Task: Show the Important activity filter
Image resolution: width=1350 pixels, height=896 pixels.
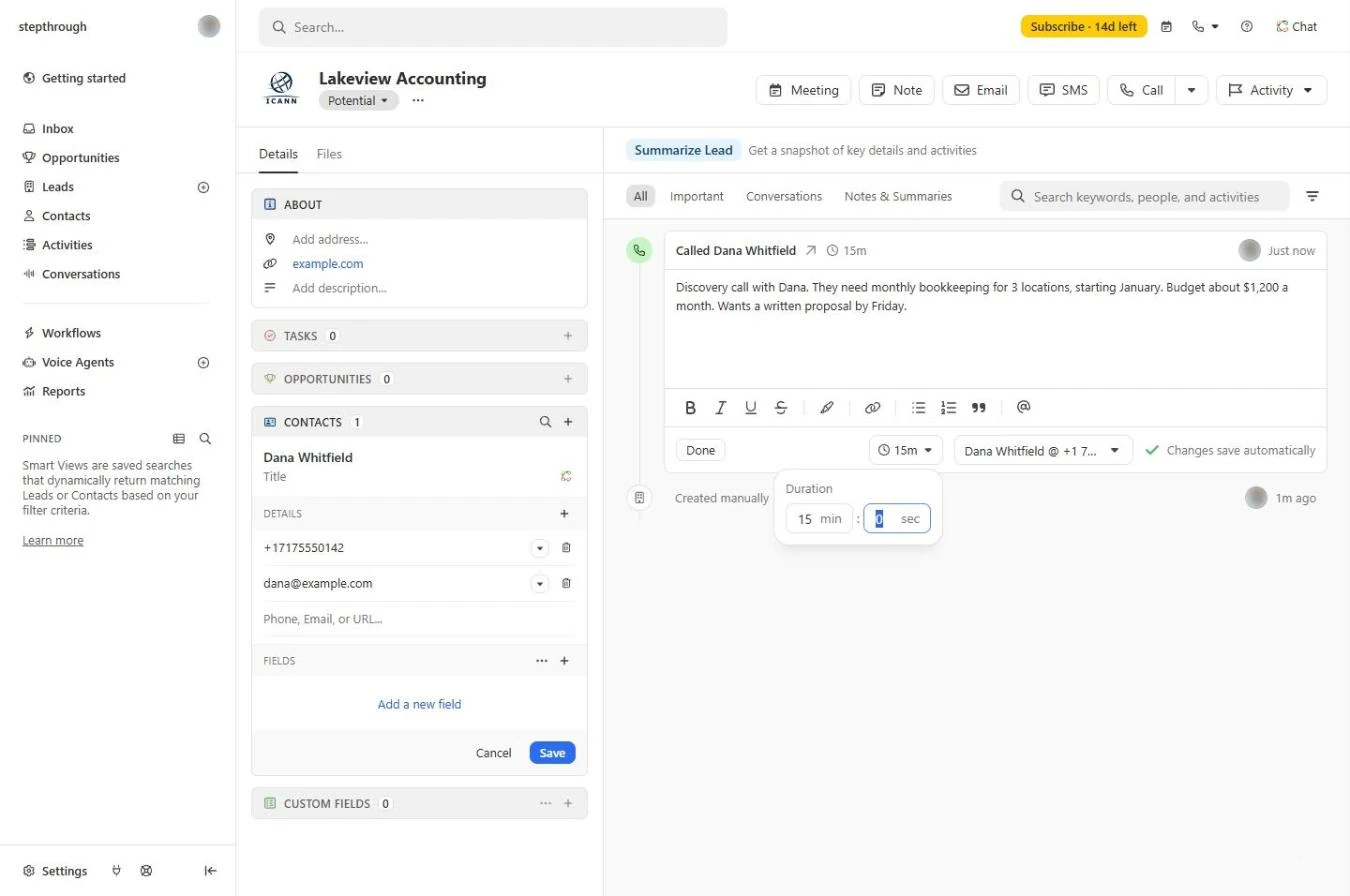Action: click(x=697, y=197)
